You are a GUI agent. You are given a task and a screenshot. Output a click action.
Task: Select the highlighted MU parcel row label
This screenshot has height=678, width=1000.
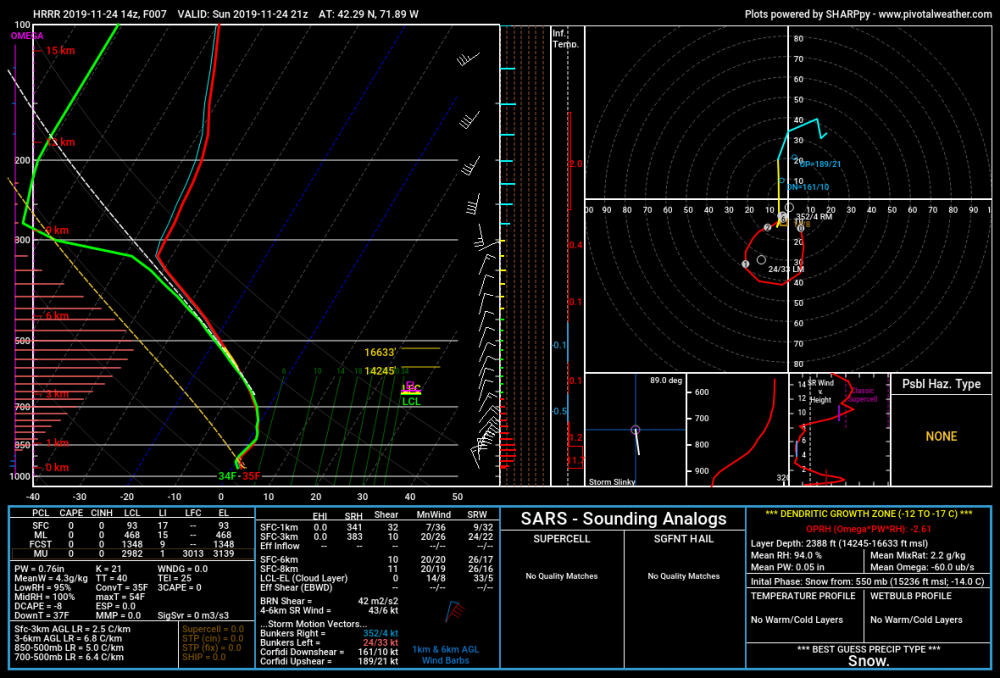pyautogui.click(x=40, y=554)
